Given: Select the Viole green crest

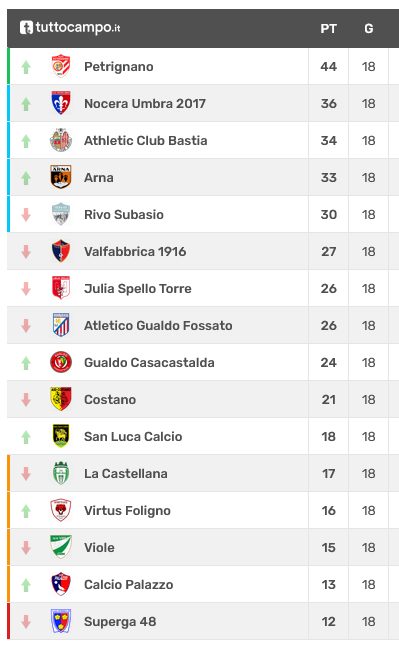Looking at the screenshot, I should tap(61, 547).
